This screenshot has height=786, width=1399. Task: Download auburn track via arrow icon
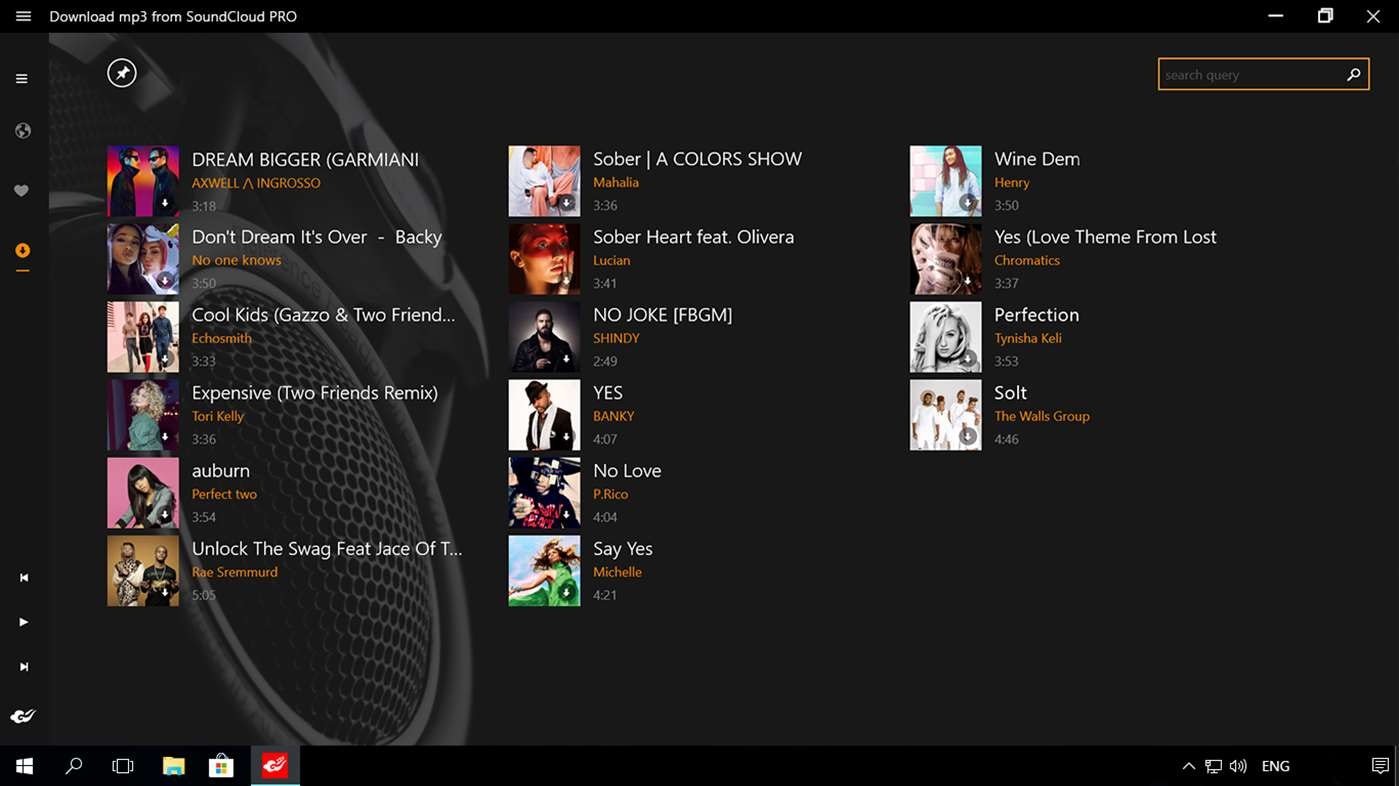tap(165, 515)
